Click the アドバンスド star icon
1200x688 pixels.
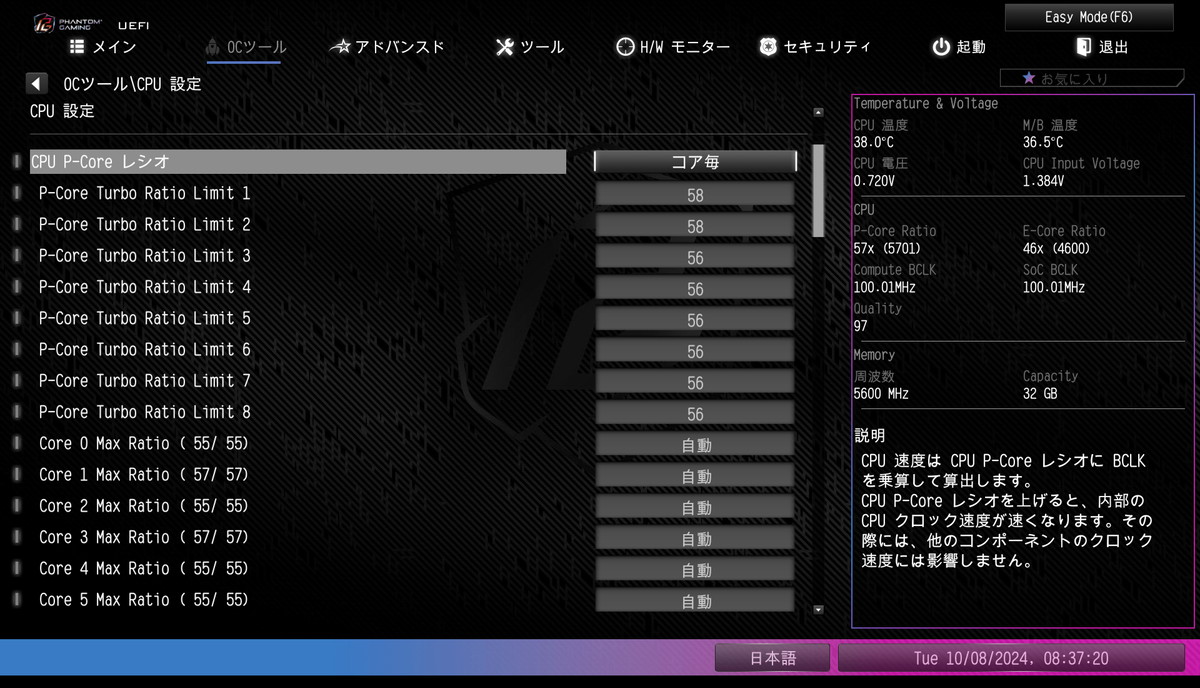(x=340, y=47)
